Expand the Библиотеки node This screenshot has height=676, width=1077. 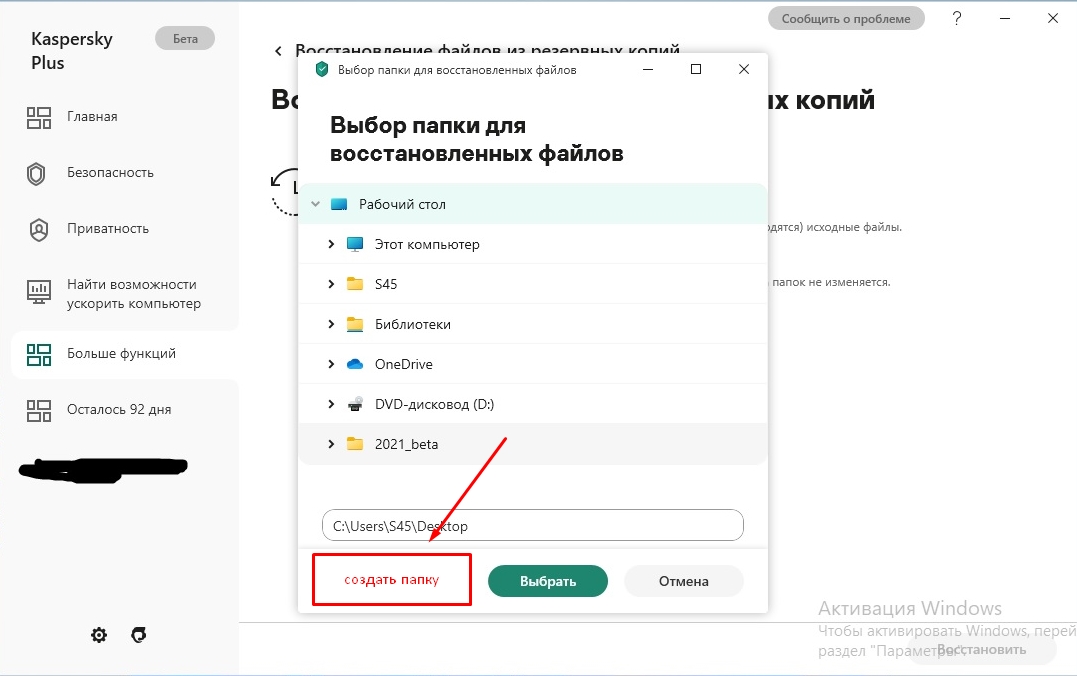[x=331, y=324]
